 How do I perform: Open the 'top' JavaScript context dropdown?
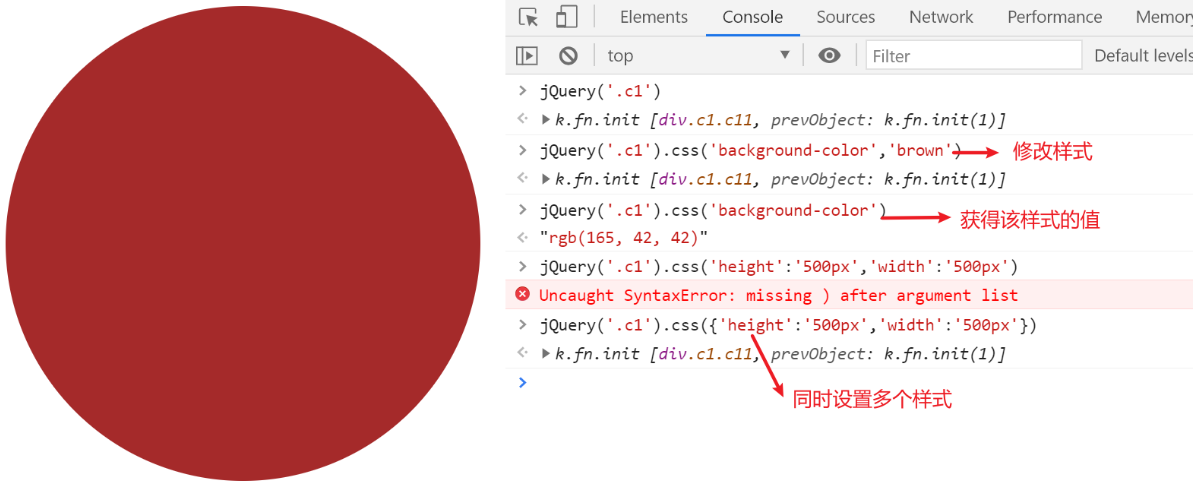698,56
